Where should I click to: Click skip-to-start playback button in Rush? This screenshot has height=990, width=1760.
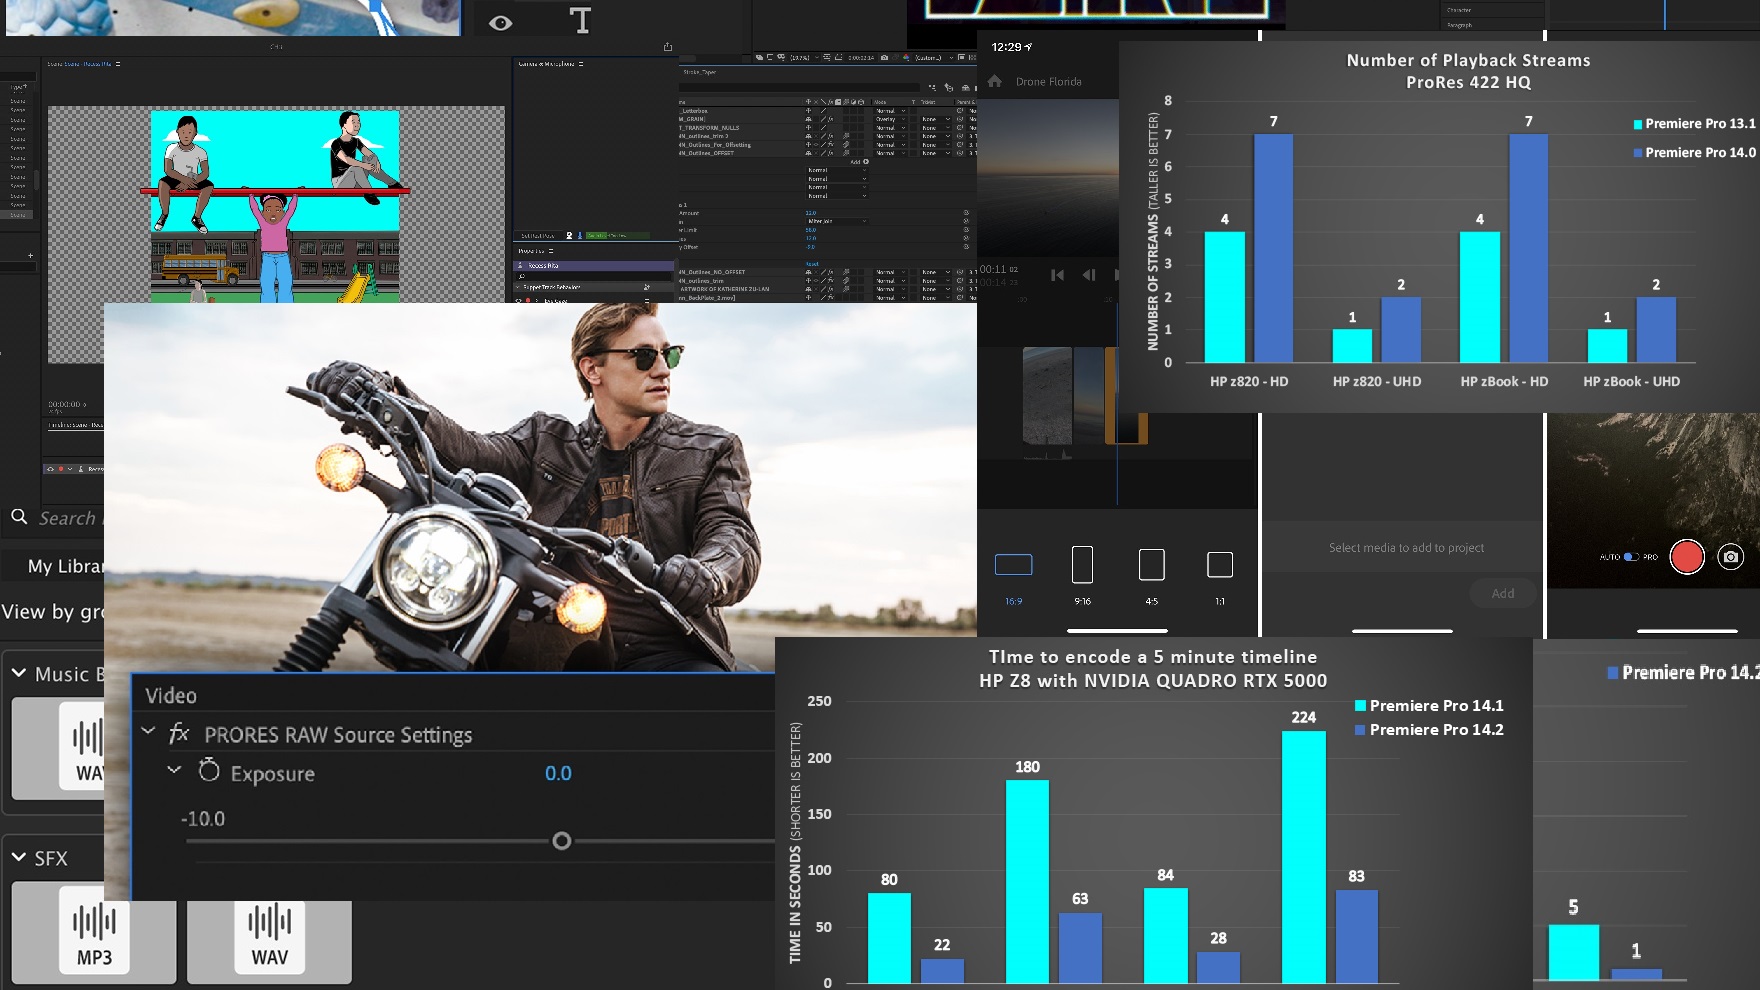pyautogui.click(x=1057, y=275)
